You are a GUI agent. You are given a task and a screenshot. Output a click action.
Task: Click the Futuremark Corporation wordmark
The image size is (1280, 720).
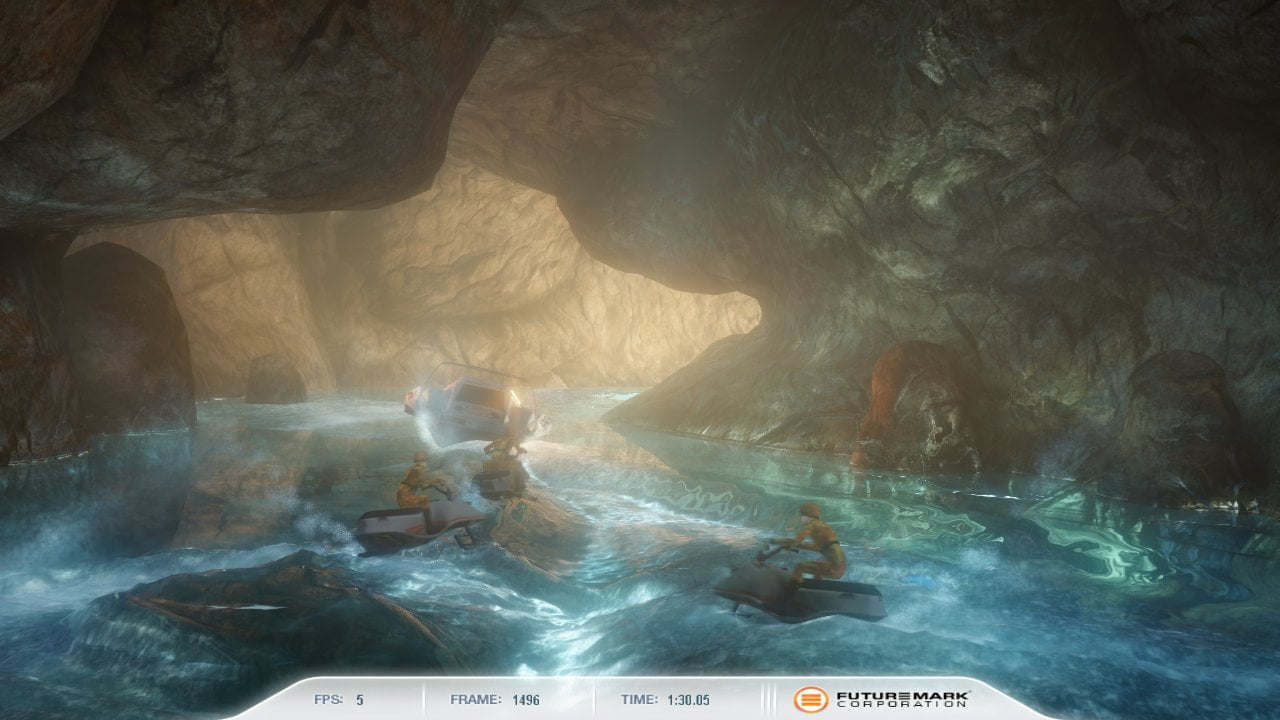(x=902, y=699)
